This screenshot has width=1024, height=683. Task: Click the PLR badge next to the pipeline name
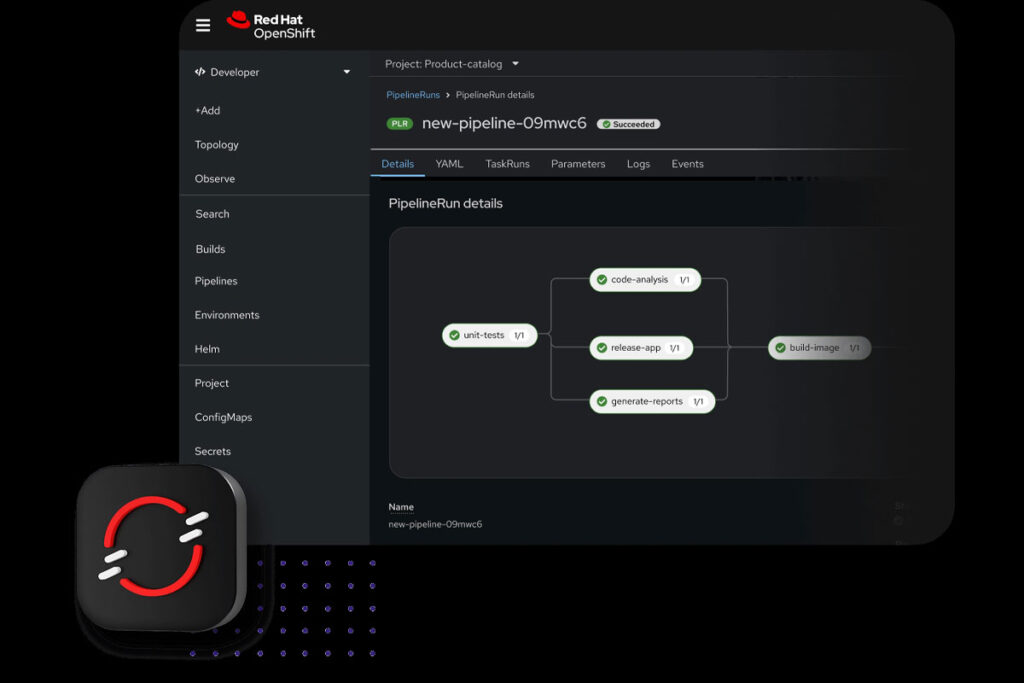pyautogui.click(x=399, y=124)
